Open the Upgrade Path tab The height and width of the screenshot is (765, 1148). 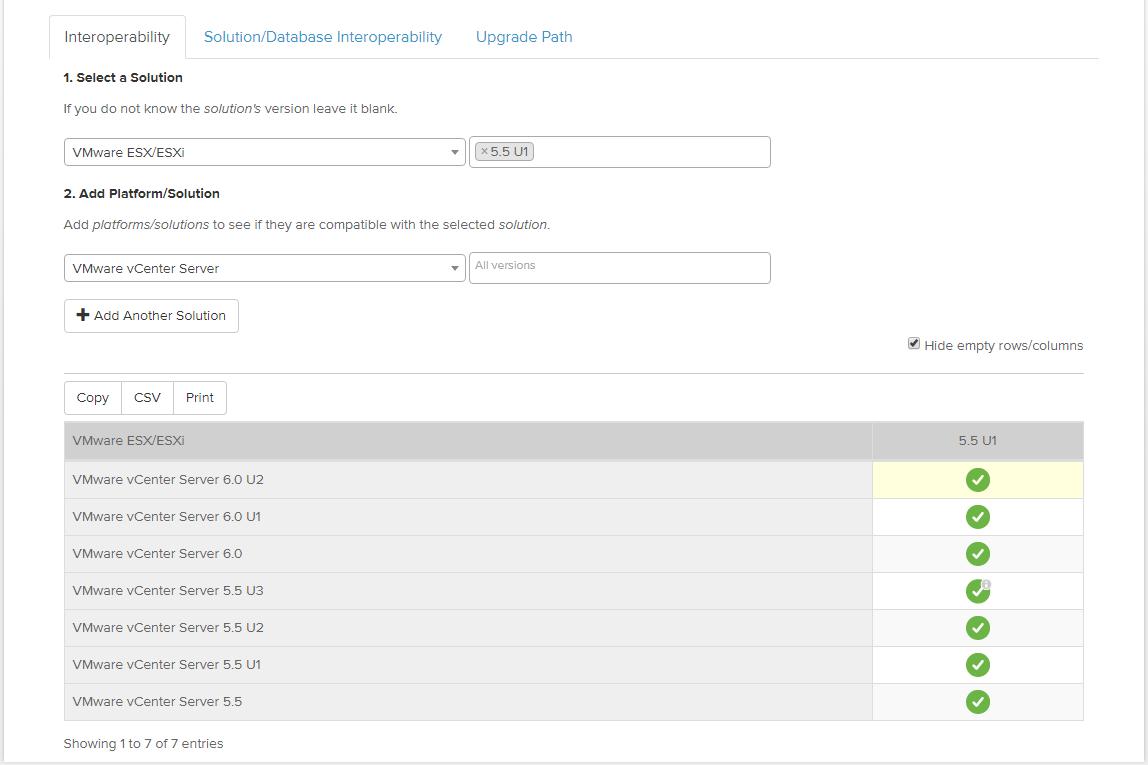524,37
